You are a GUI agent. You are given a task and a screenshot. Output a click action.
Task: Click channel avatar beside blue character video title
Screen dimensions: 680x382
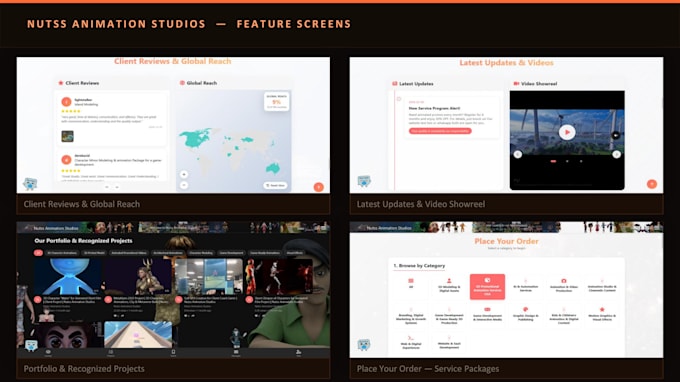(38, 300)
